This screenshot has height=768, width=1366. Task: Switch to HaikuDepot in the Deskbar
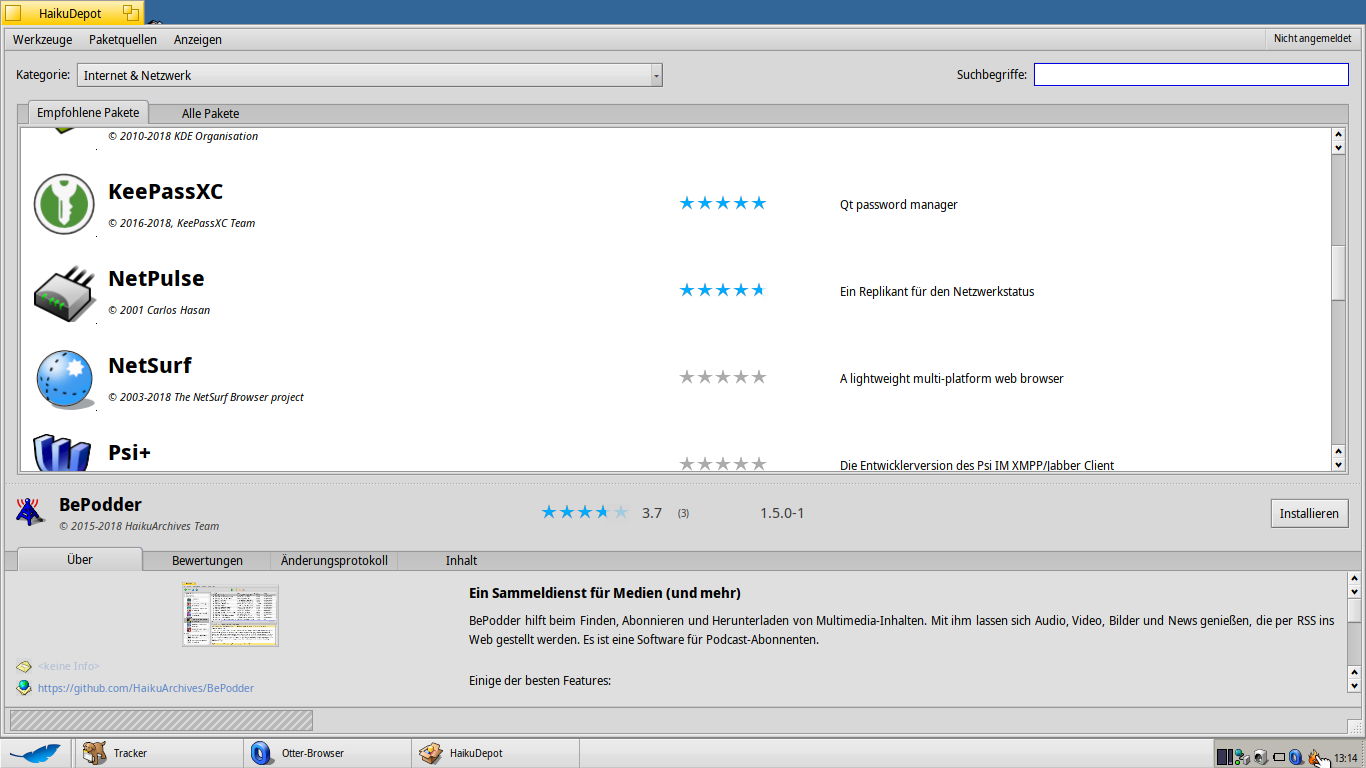[495, 753]
